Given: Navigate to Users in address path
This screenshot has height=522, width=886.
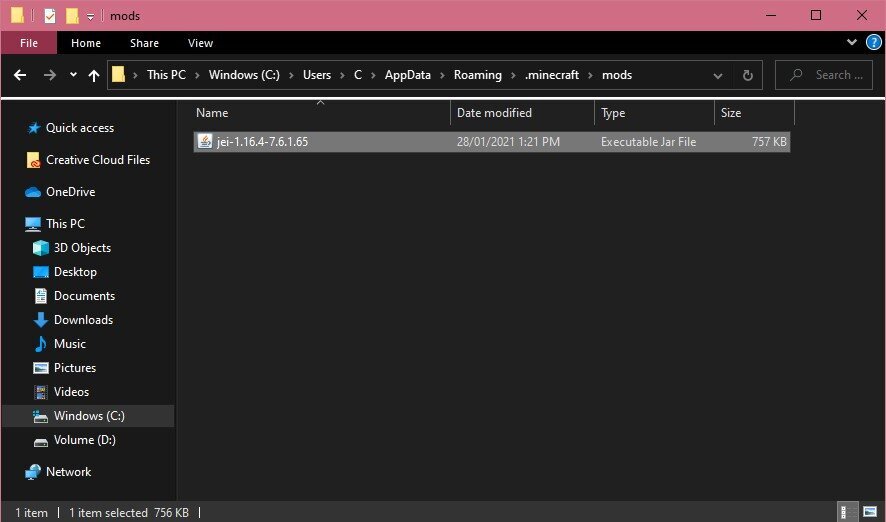Looking at the screenshot, I should tap(316, 75).
